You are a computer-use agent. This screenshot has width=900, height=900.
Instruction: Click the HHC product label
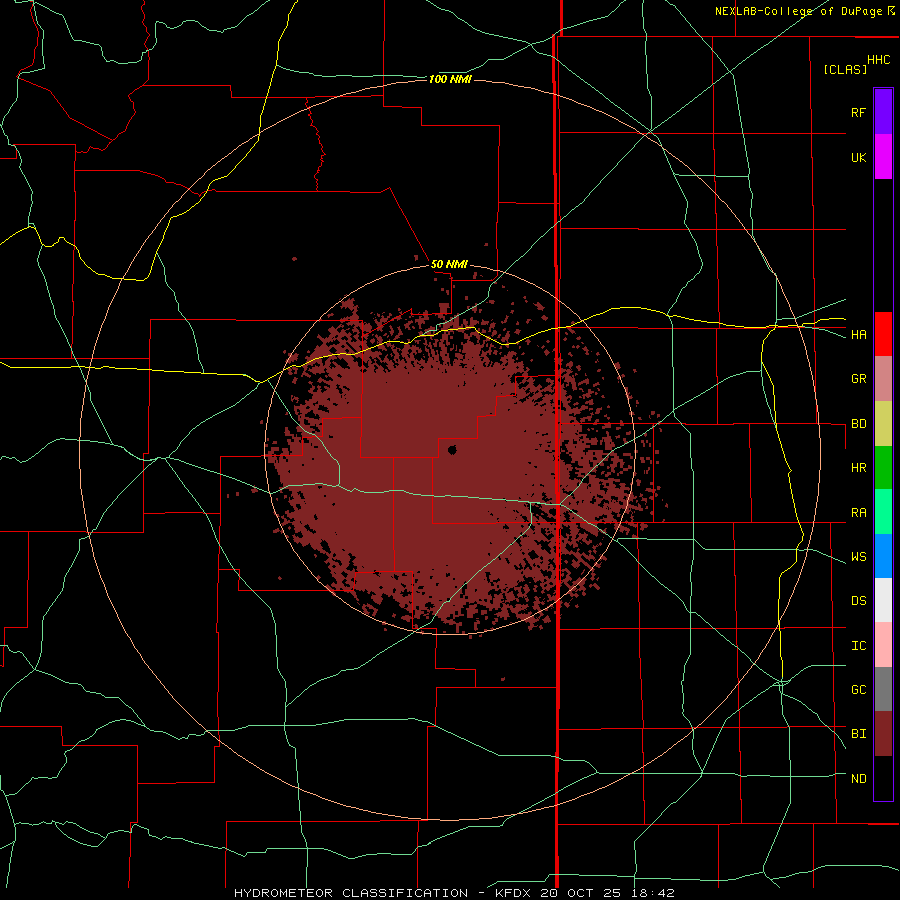tap(878, 60)
